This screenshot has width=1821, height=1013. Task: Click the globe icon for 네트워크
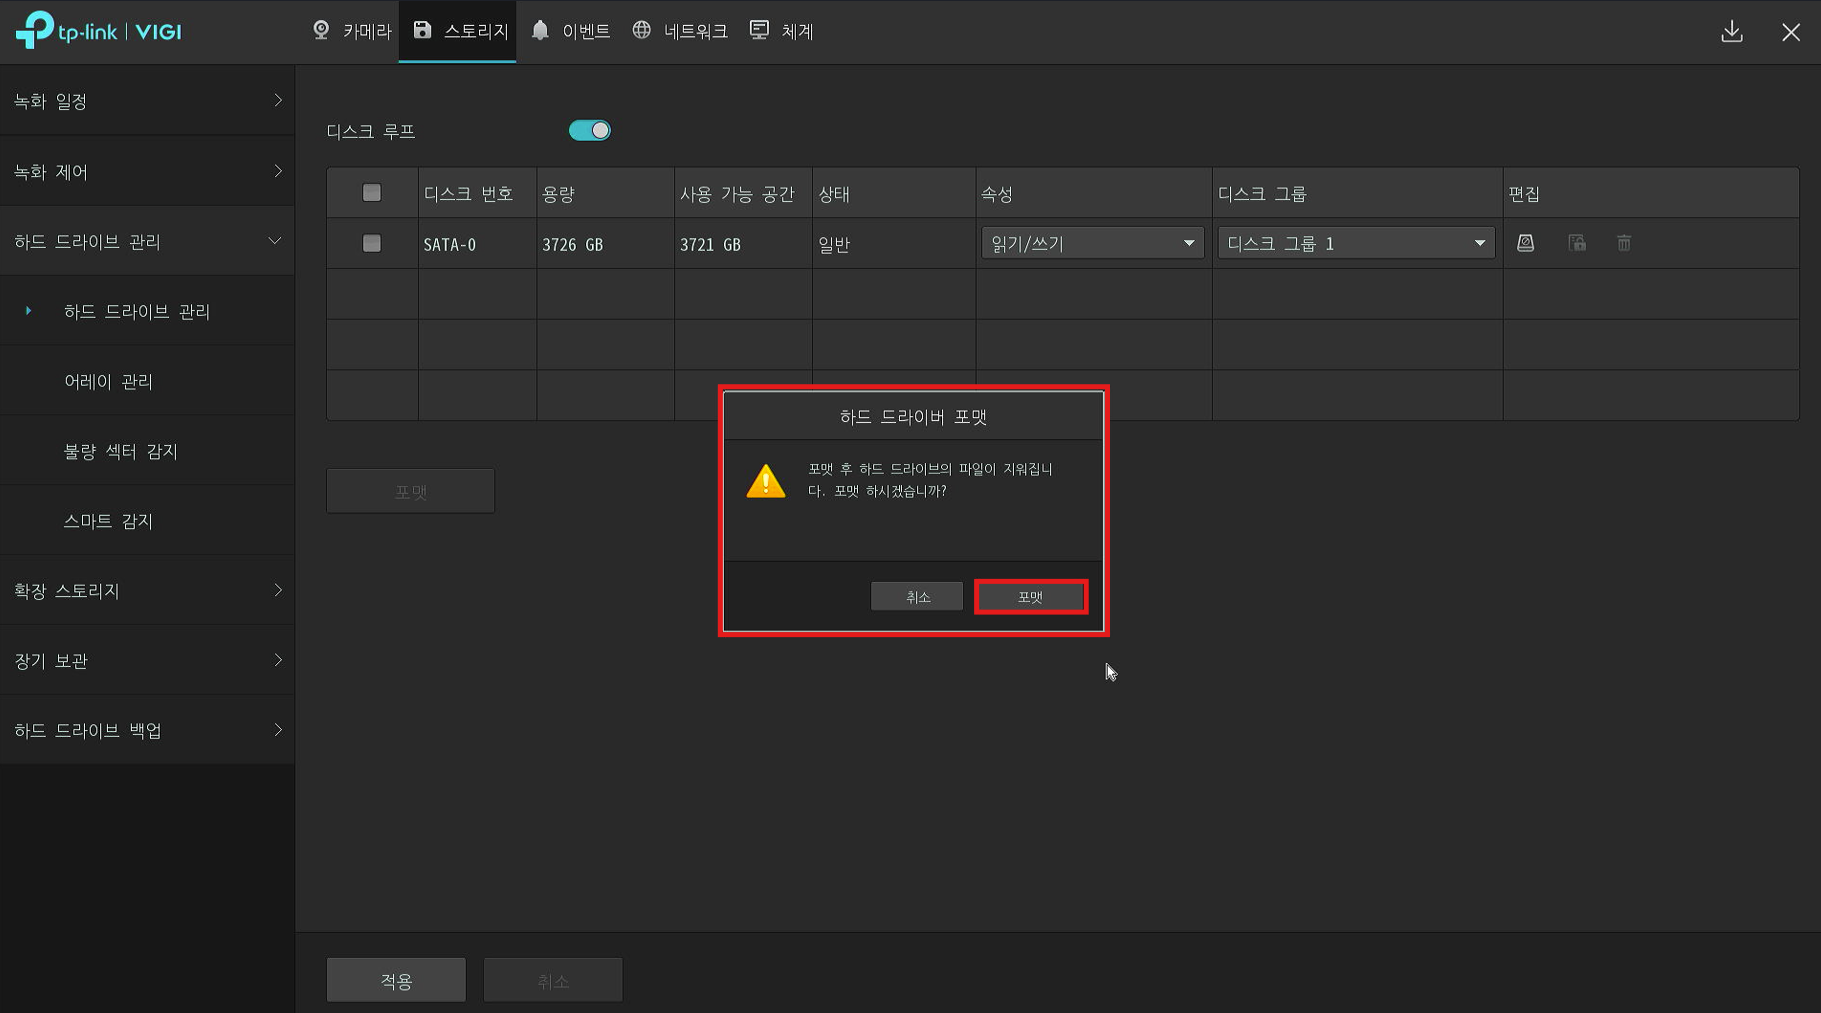coord(642,31)
